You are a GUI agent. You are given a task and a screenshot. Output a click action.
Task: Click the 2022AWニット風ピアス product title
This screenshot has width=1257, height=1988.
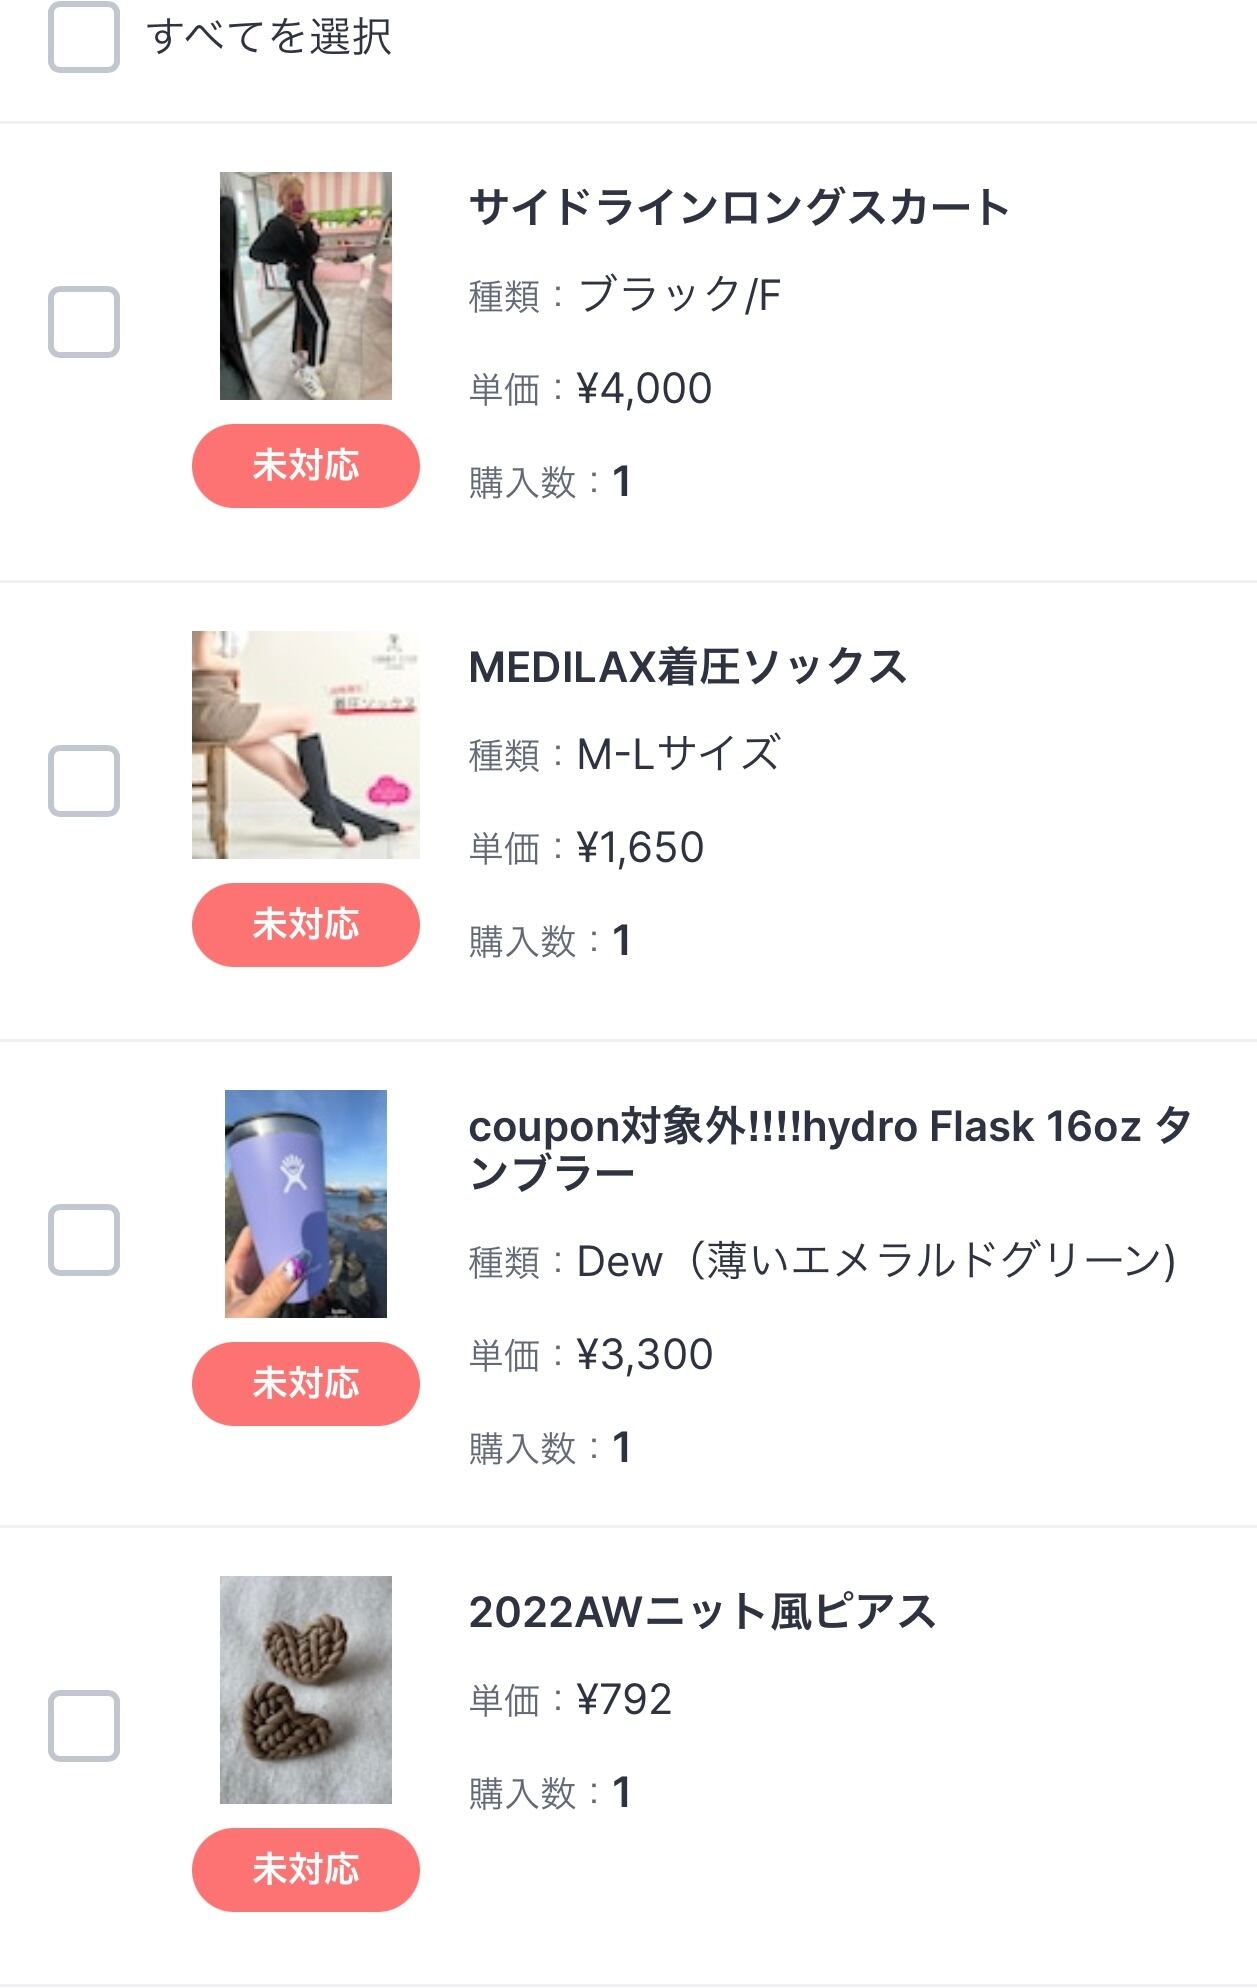point(702,1612)
